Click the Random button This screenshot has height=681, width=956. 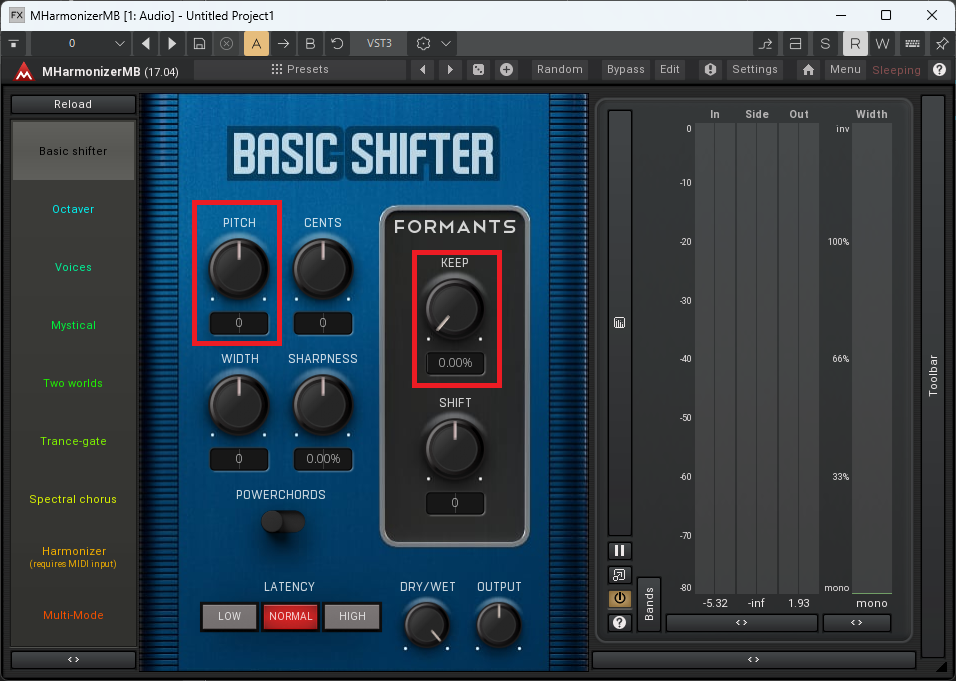(560, 70)
